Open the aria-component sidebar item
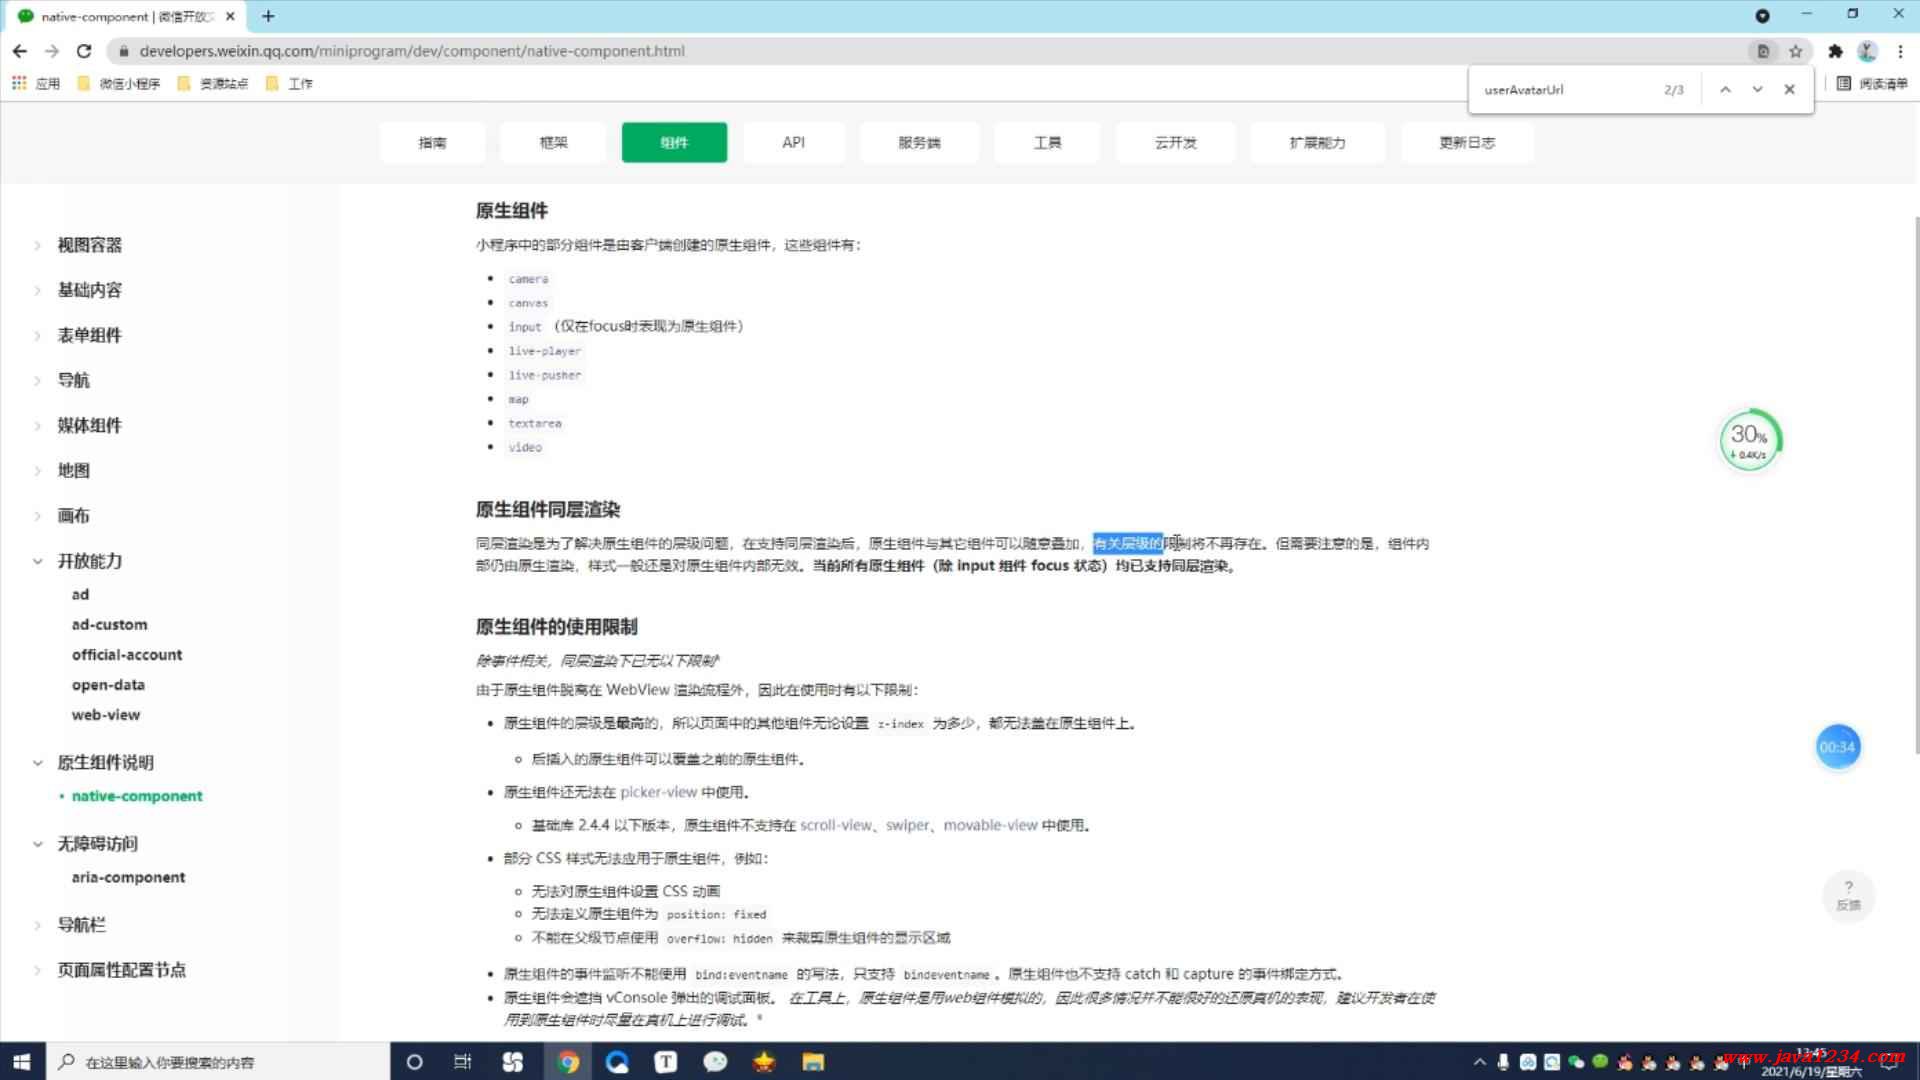This screenshot has height=1080, width=1920. tap(128, 877)
